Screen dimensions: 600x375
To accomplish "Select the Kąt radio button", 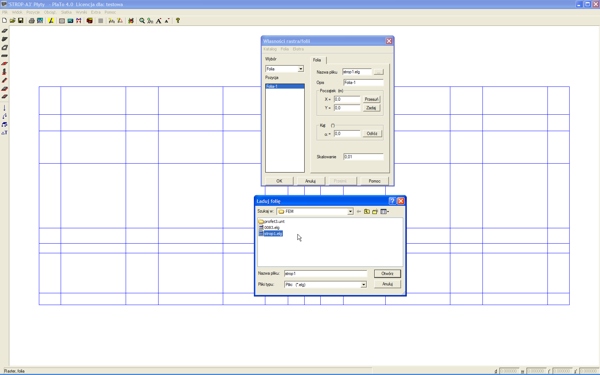I will (x=333, y=126).
